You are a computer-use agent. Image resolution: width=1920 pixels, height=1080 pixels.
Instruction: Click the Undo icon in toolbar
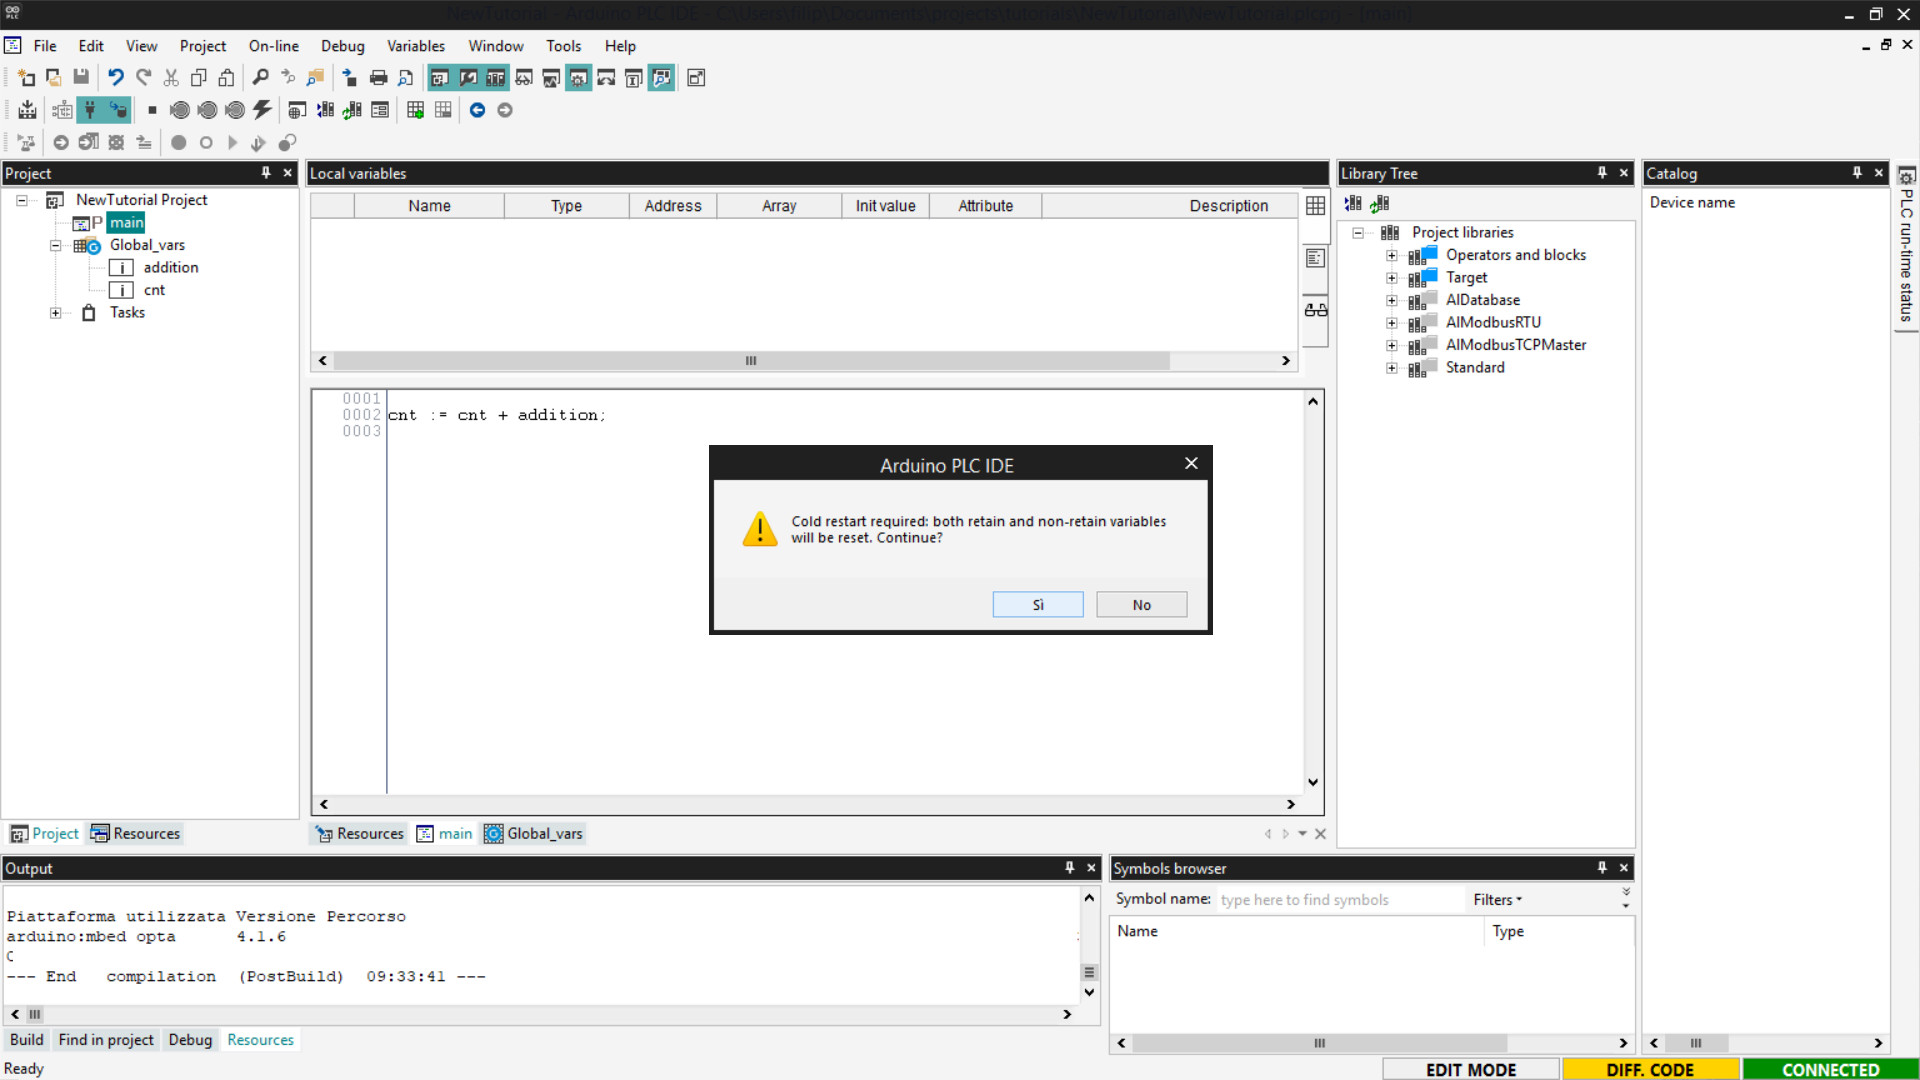point(116,78)
